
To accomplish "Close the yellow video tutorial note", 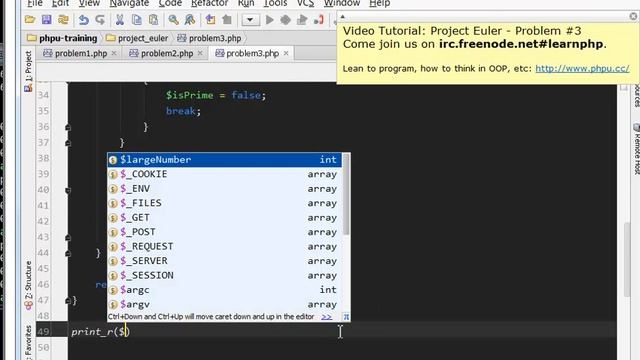I will [x=633, y=16].
